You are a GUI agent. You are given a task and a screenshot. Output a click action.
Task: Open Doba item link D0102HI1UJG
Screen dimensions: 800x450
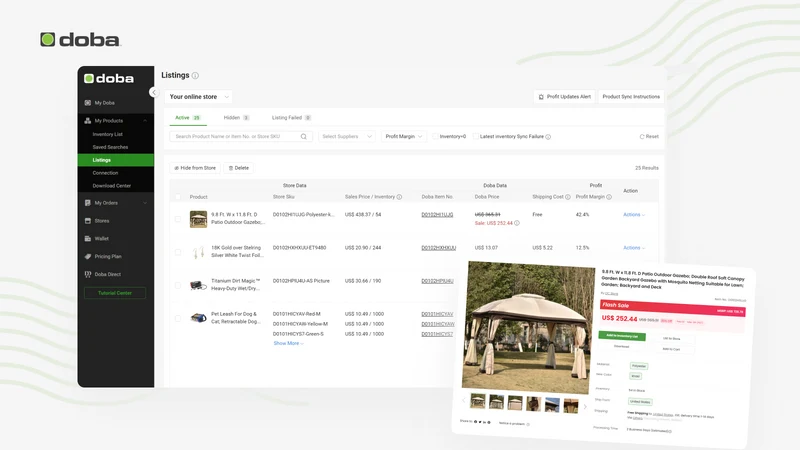[437, 215]
